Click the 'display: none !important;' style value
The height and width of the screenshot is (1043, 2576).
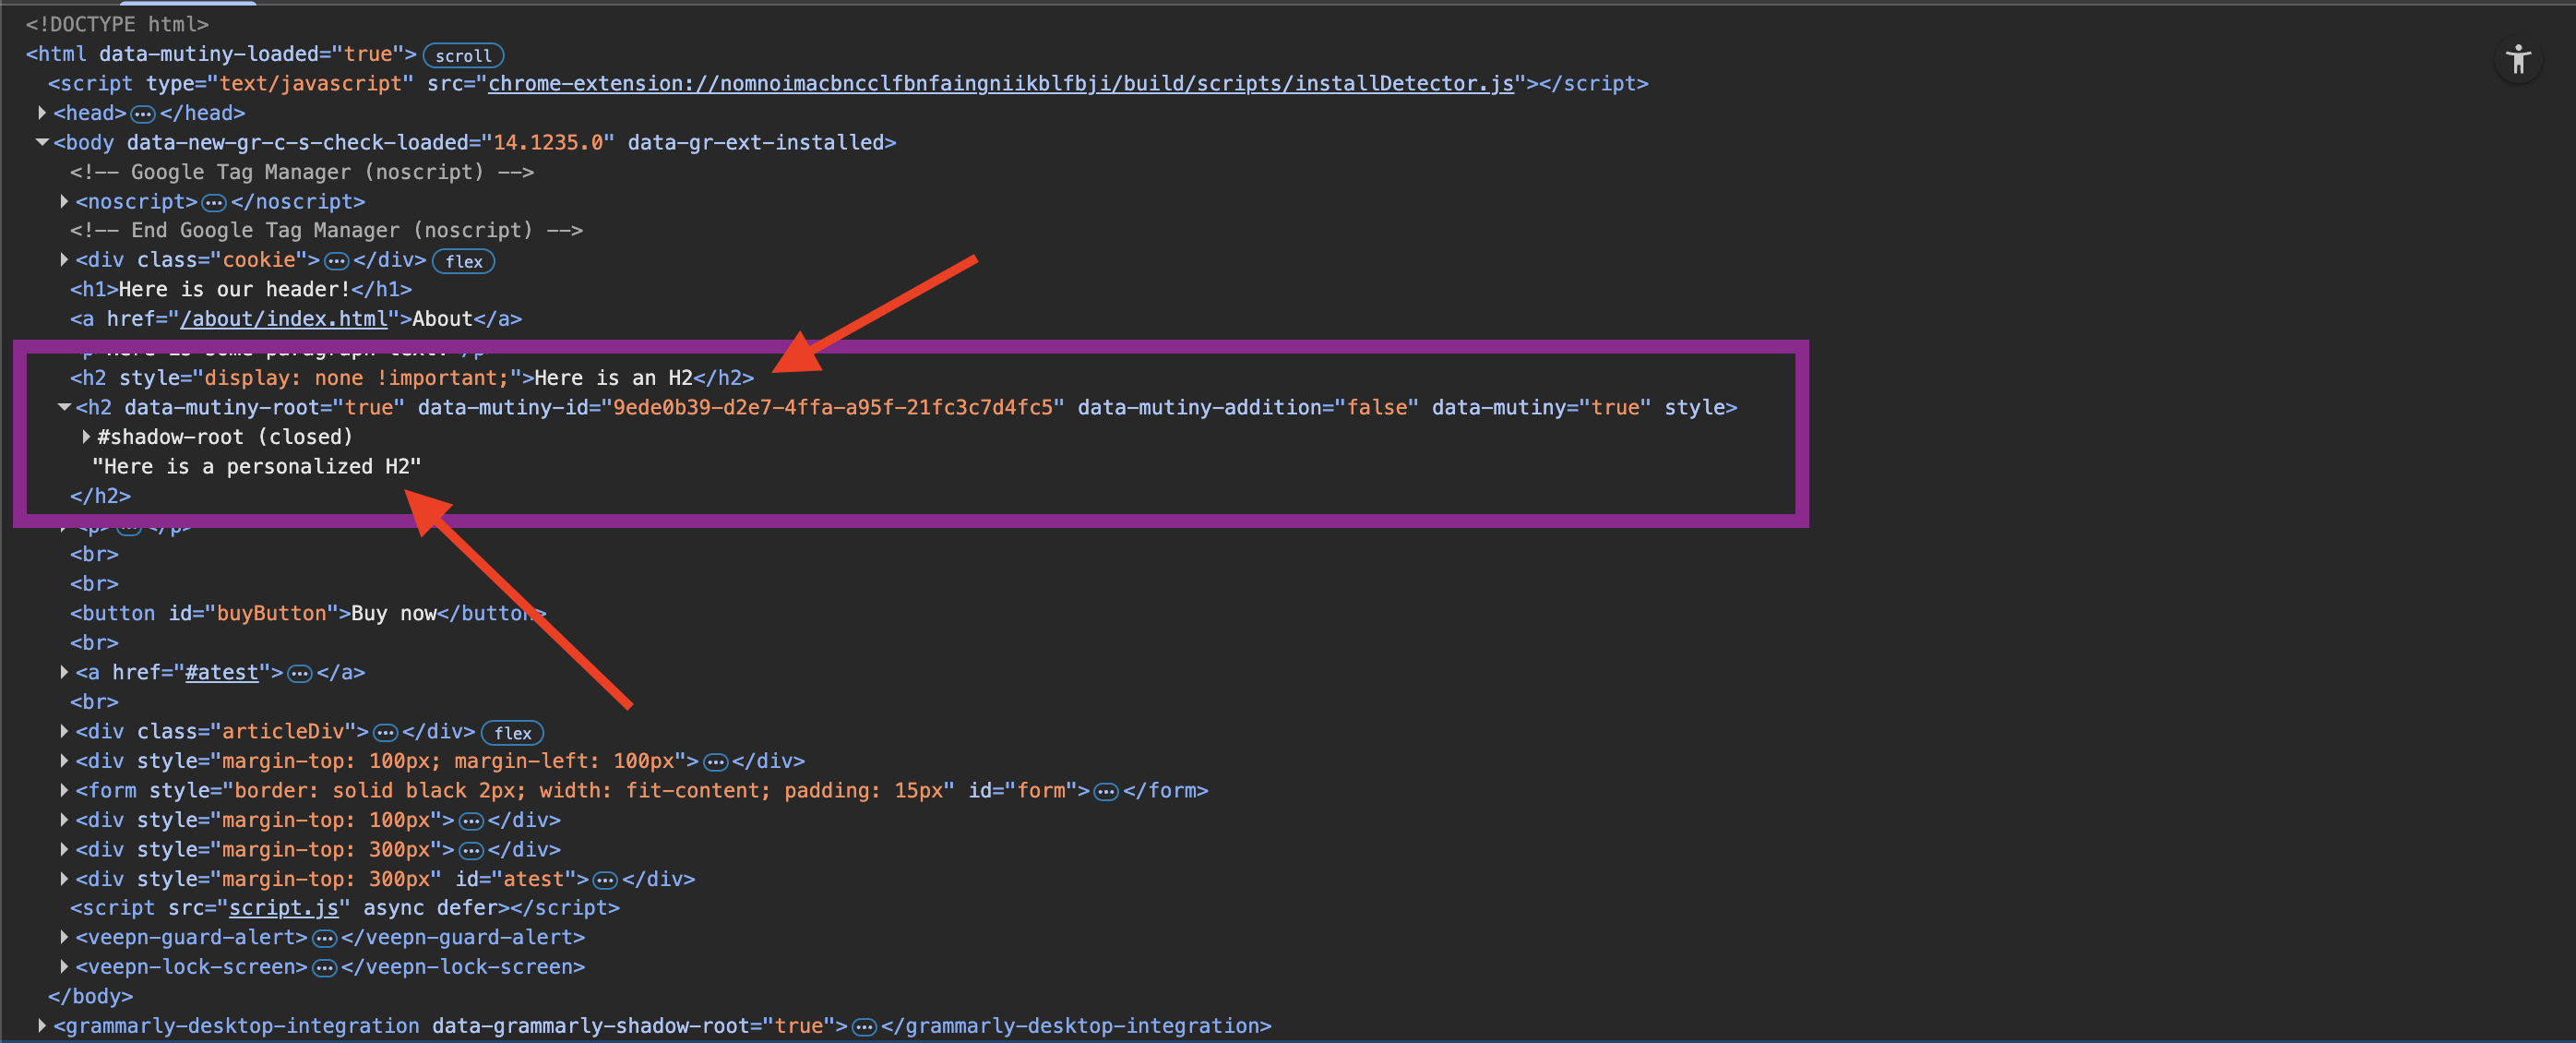tap(356, 378)
